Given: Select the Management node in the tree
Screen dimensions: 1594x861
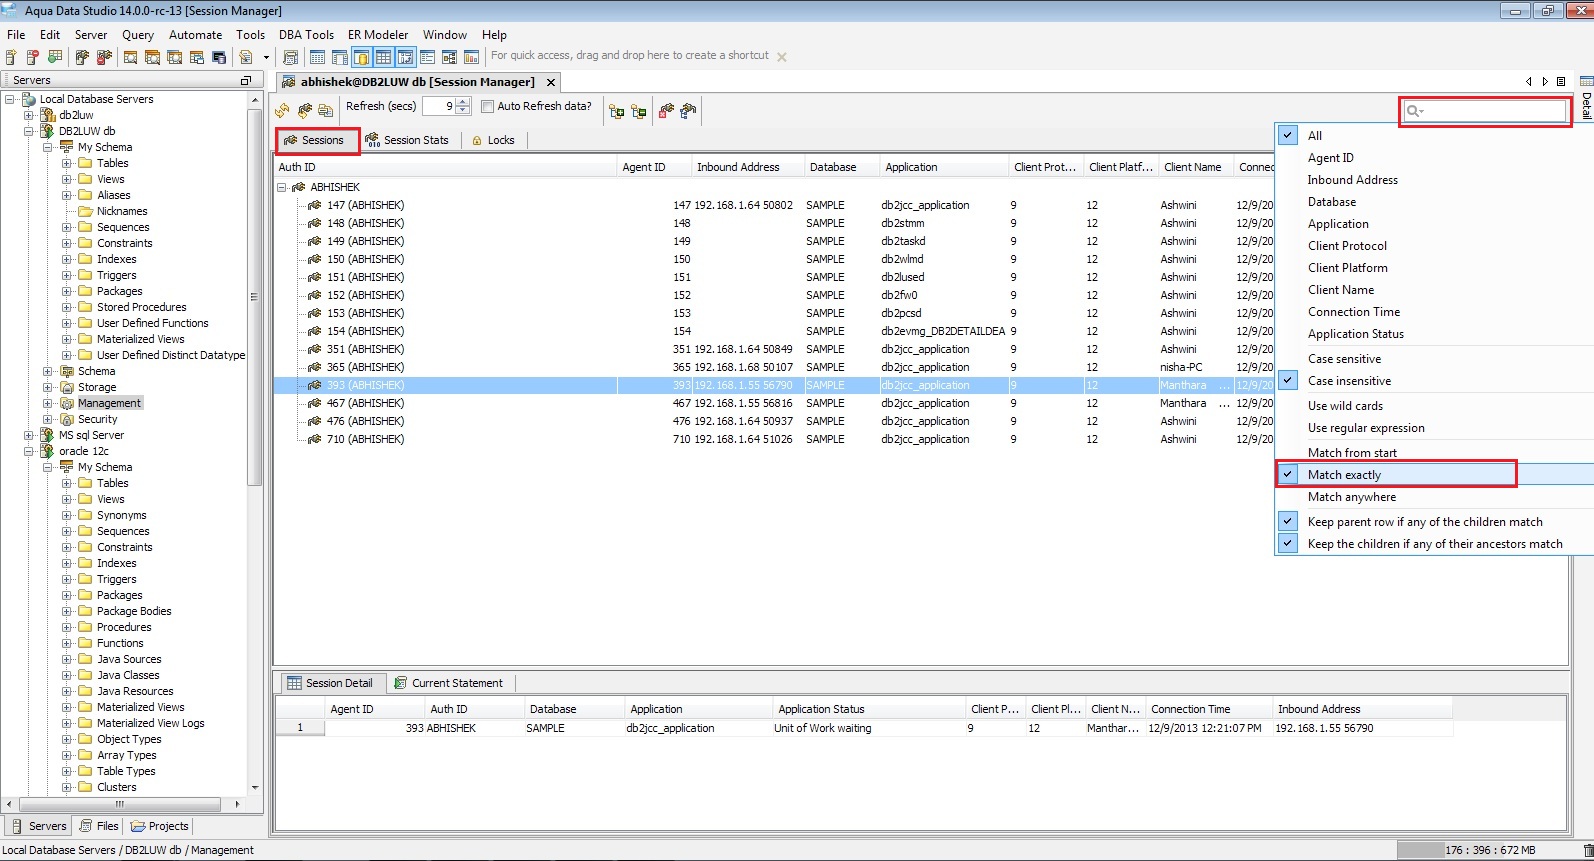Looking at the screenshot, I should (x=110, y=403).
